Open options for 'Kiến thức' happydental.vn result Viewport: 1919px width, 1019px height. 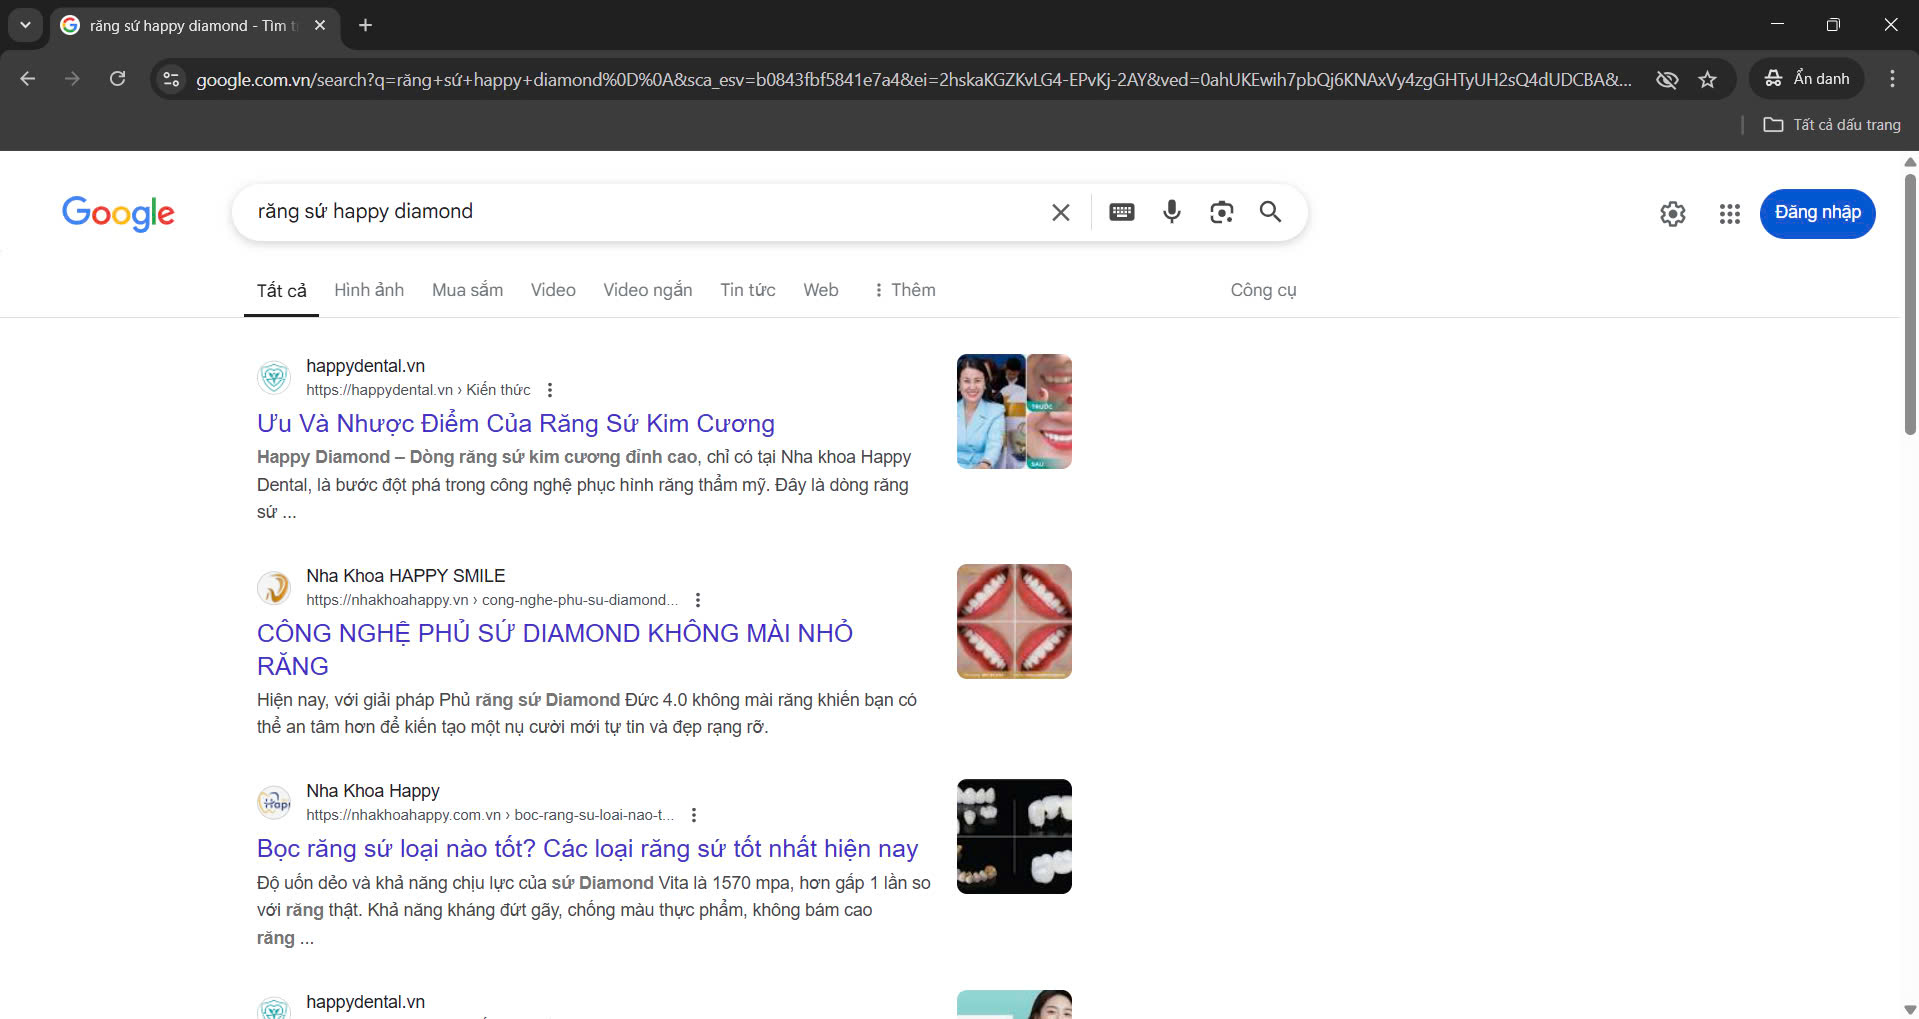tap(549, 390)
